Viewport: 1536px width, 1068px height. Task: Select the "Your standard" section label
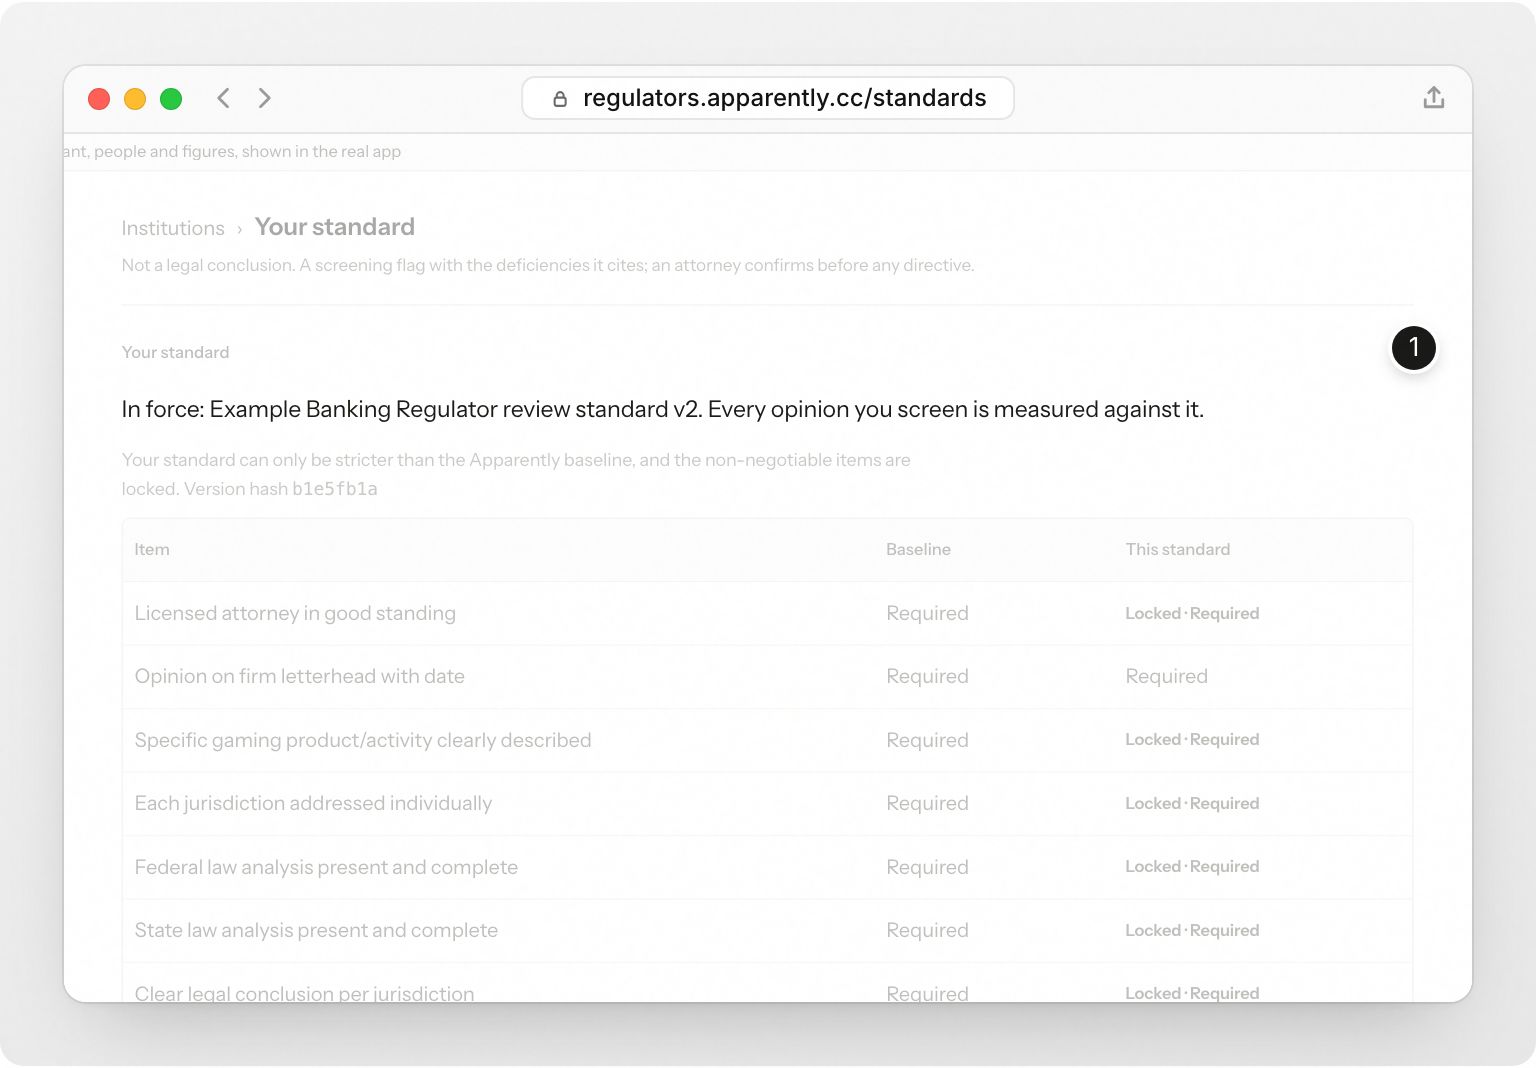[x=175, y=352]
